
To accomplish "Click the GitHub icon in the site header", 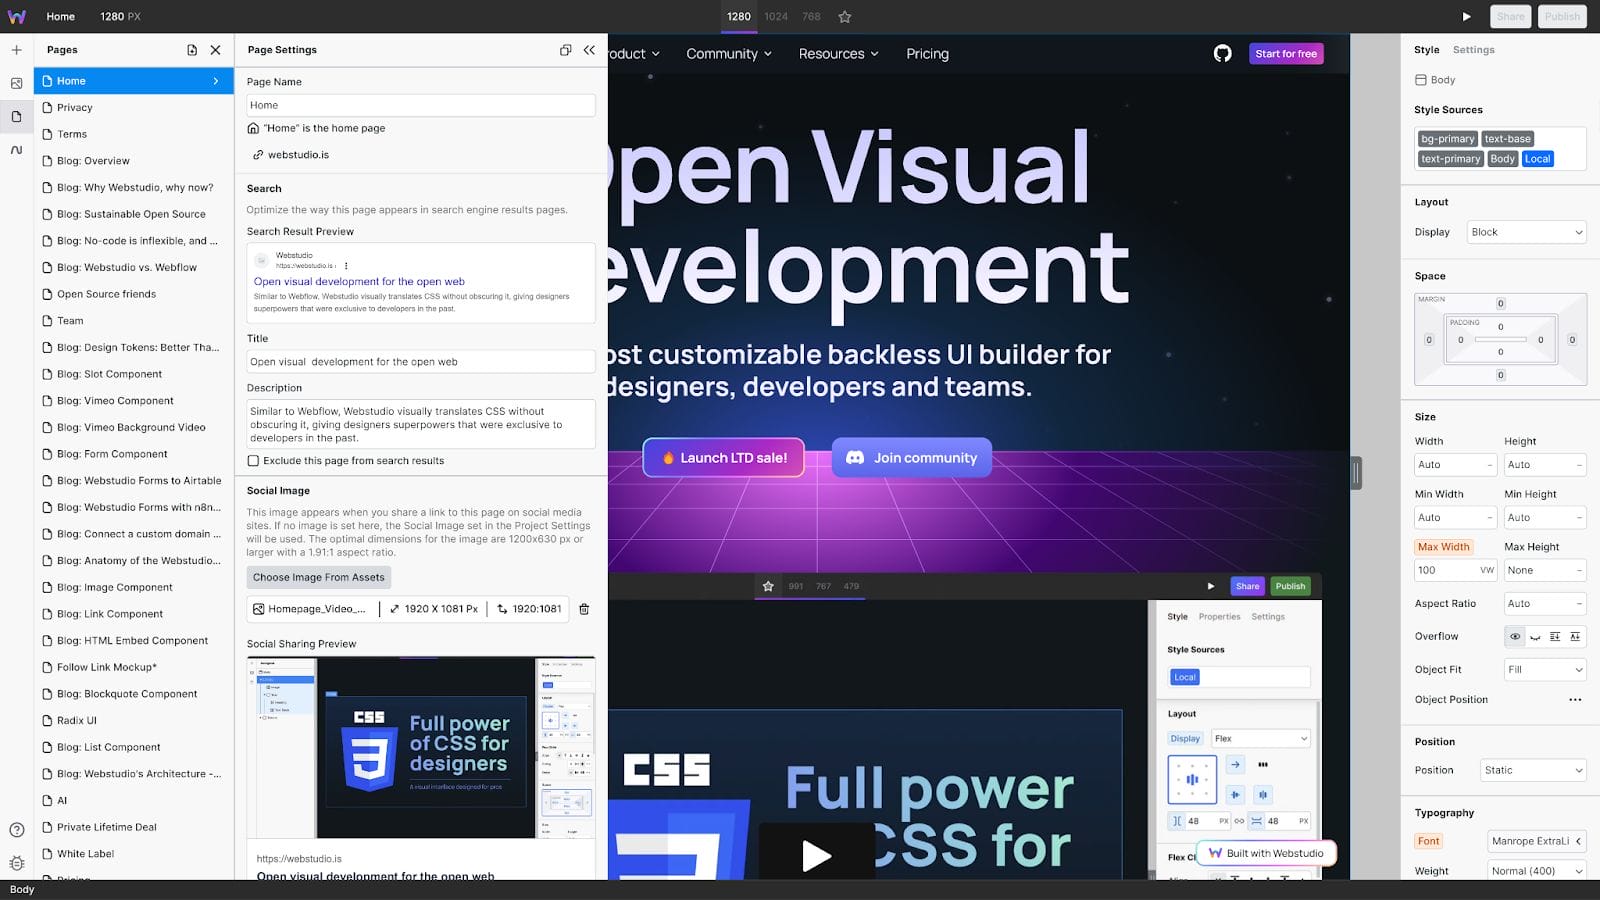I will point(1222,54).
